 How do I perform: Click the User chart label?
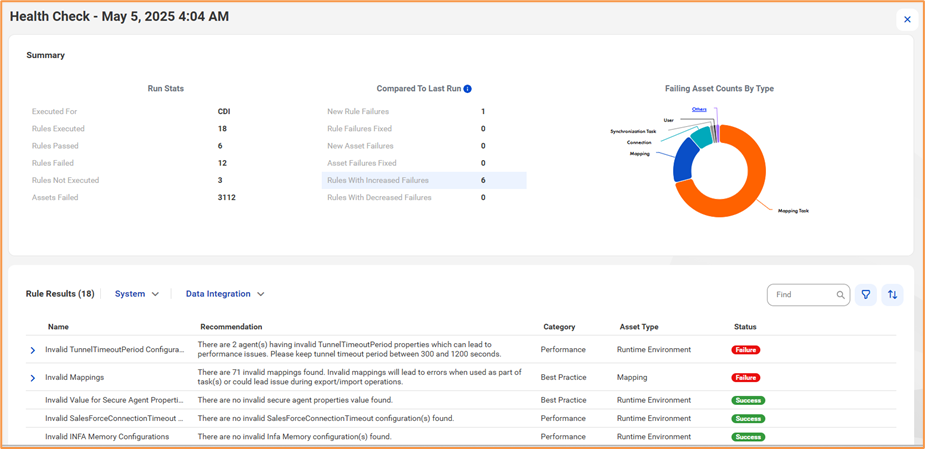pyautogui.click(x=668, y=120)
